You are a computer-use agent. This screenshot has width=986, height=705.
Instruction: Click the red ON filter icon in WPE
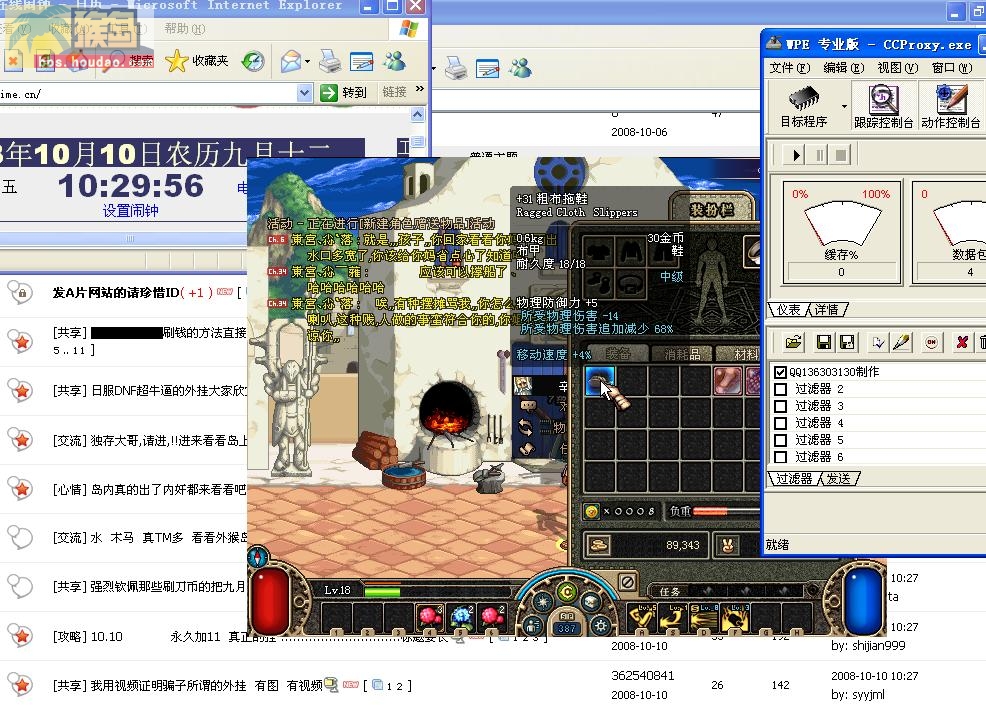(x=931, y=342)
